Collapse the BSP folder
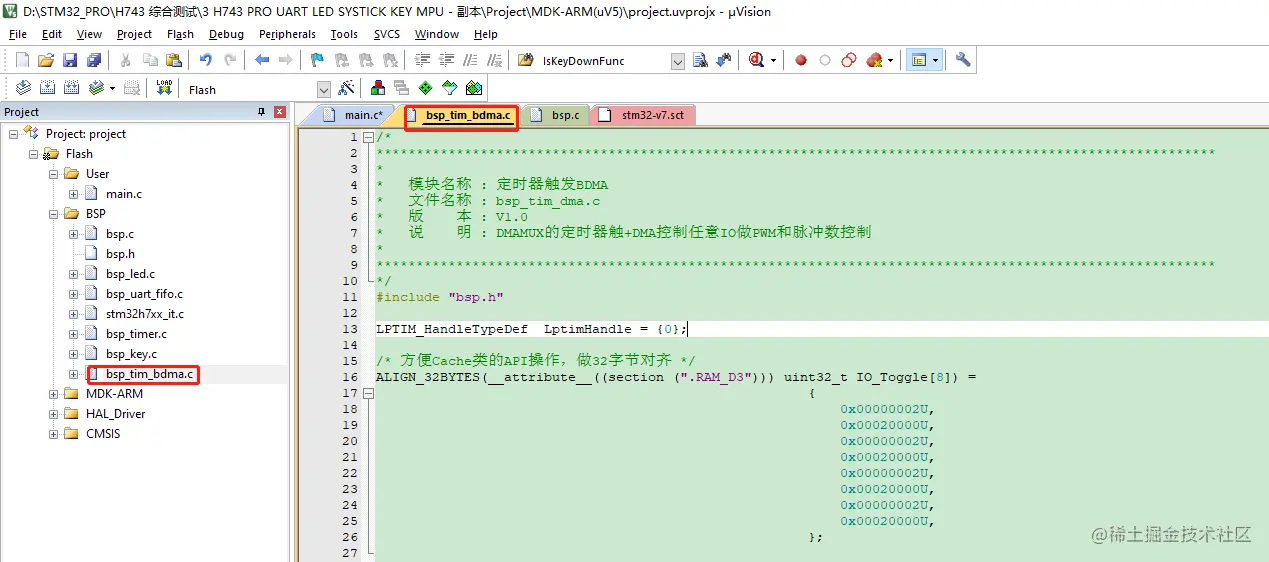 [54, 214]
